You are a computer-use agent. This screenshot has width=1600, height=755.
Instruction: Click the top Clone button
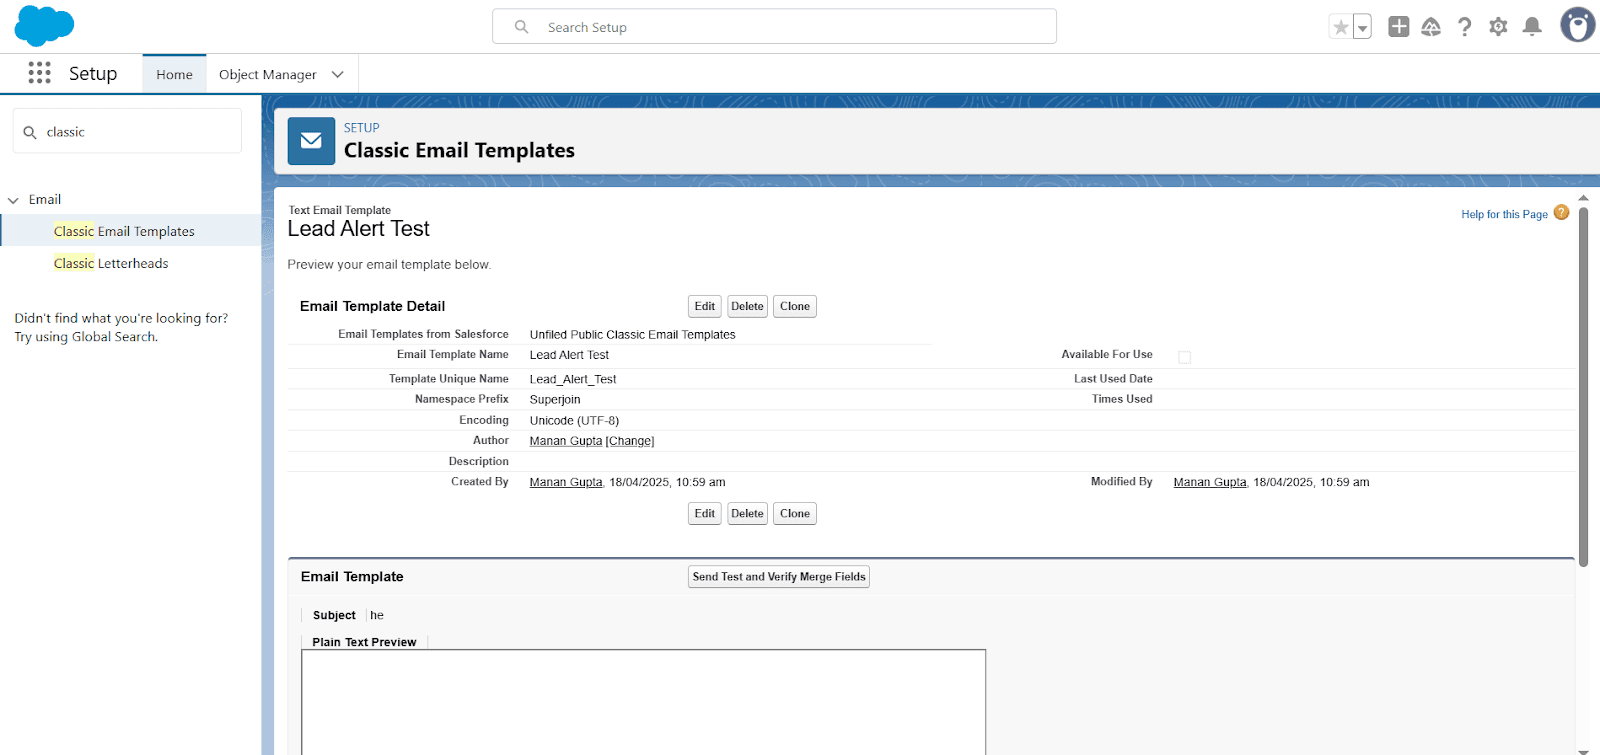point(795,306)
